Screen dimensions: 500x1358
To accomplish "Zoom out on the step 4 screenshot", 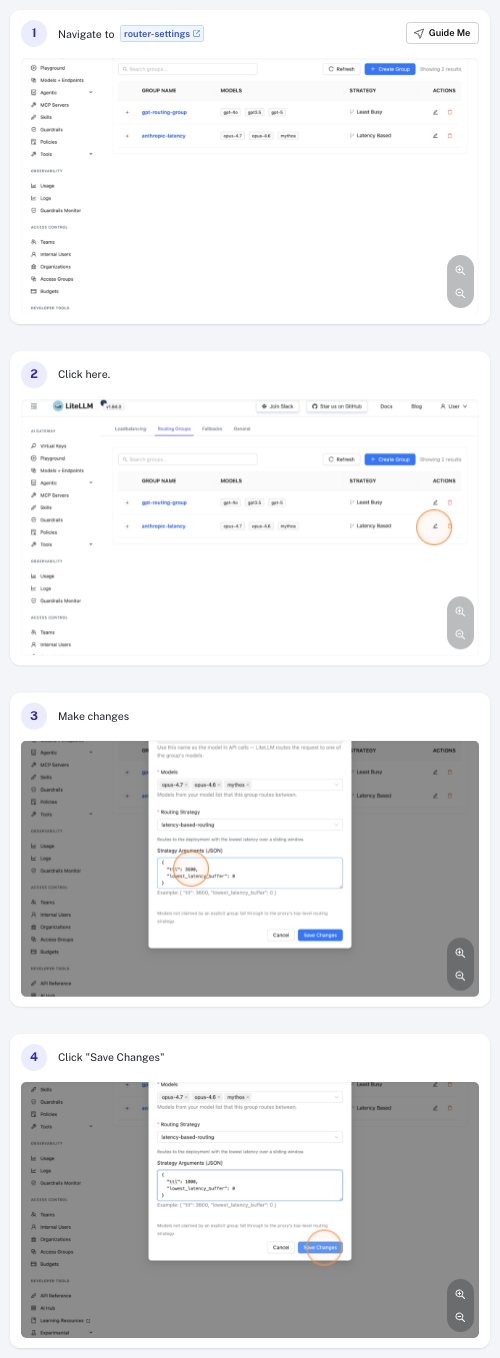I will 460,1317.
